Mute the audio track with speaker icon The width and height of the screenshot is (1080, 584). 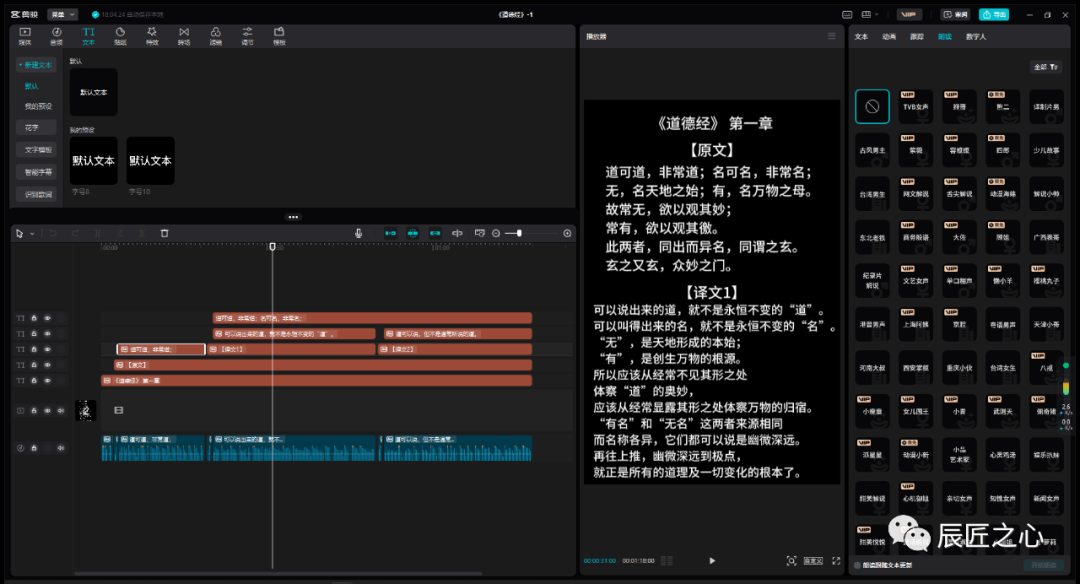[x=60, y=448]
